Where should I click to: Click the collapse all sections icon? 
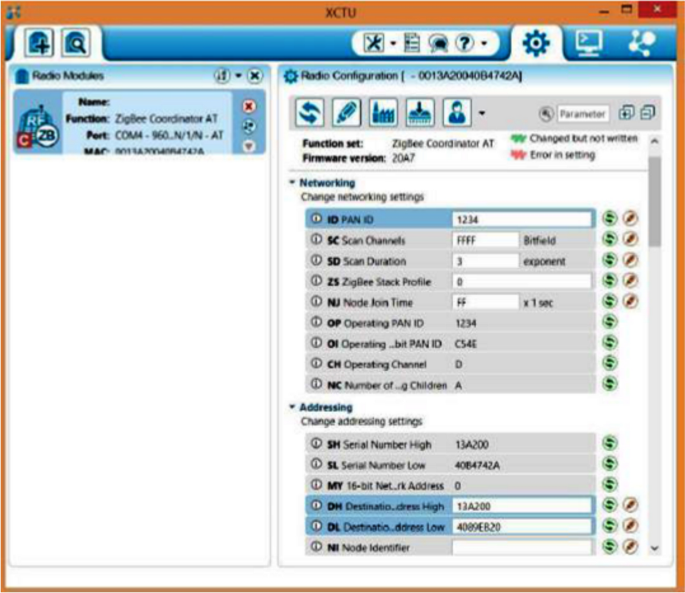coord(647,113)
